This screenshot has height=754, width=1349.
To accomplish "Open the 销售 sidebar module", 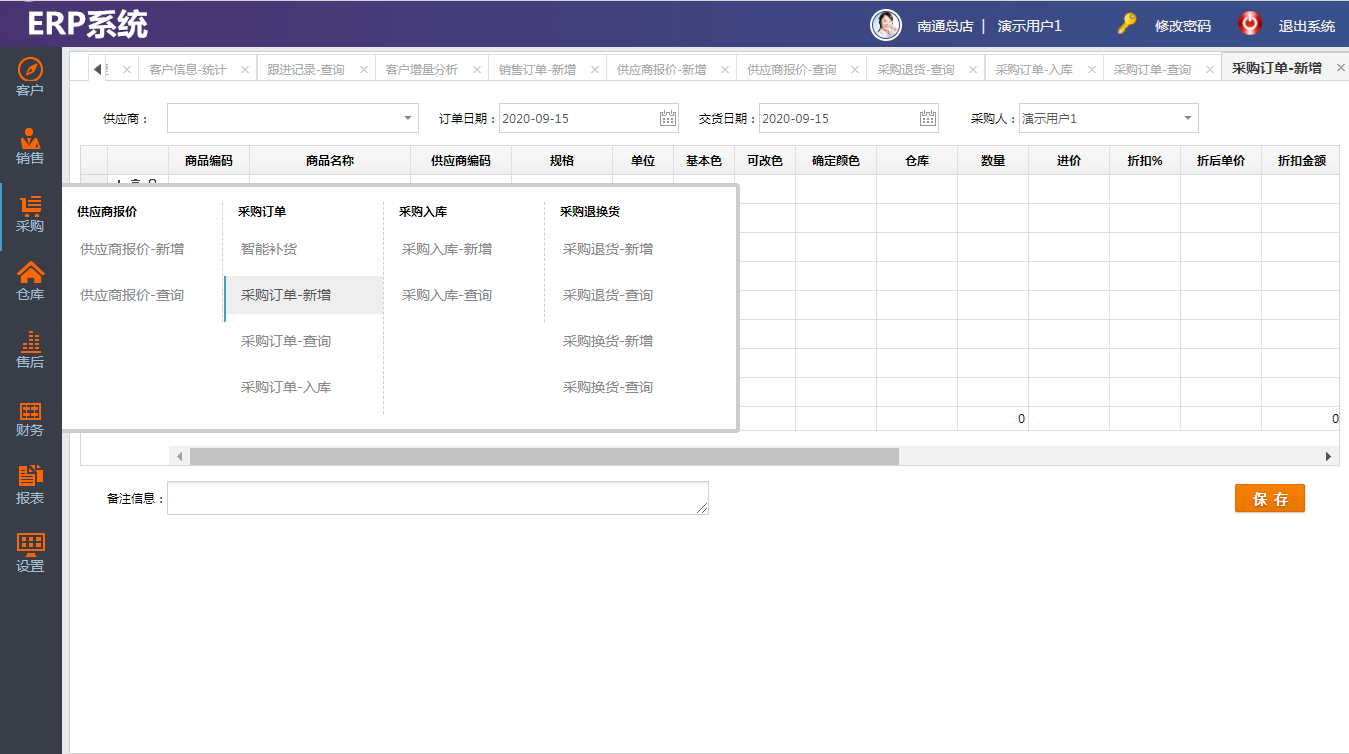I will click(x=30, y=145).
